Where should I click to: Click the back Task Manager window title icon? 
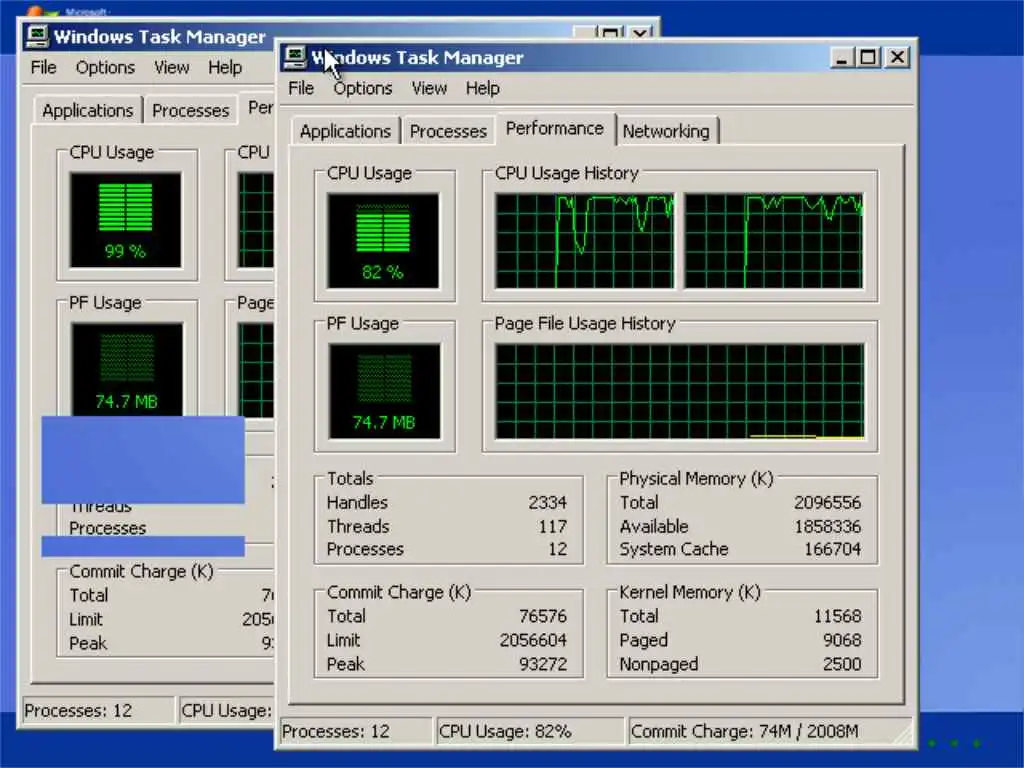pyautogui.click(x=37, y=36)
